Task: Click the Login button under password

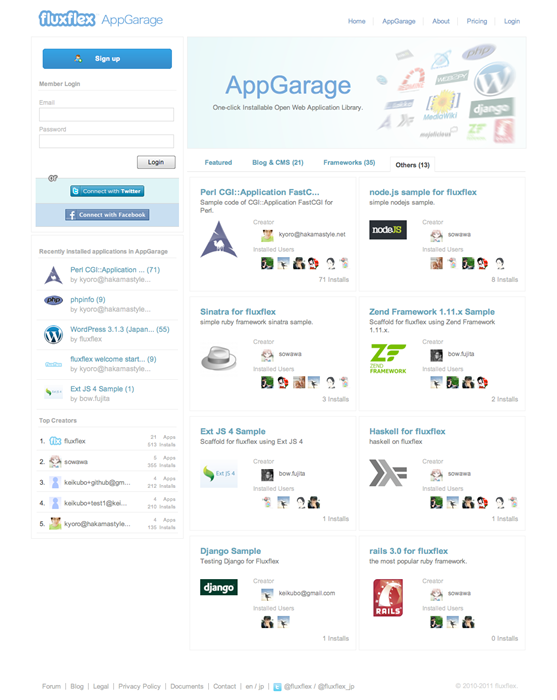Action: click(x=156, y=162)
